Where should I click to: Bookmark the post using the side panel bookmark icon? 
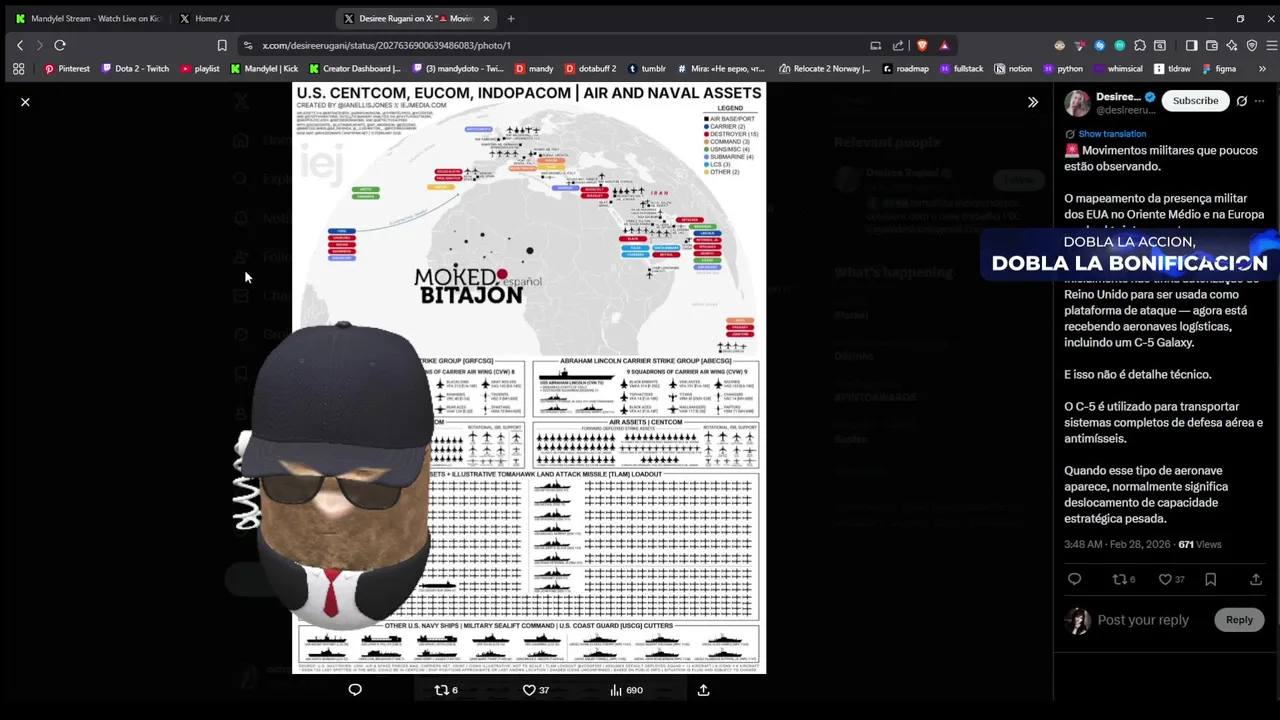tap(1210, 579)
